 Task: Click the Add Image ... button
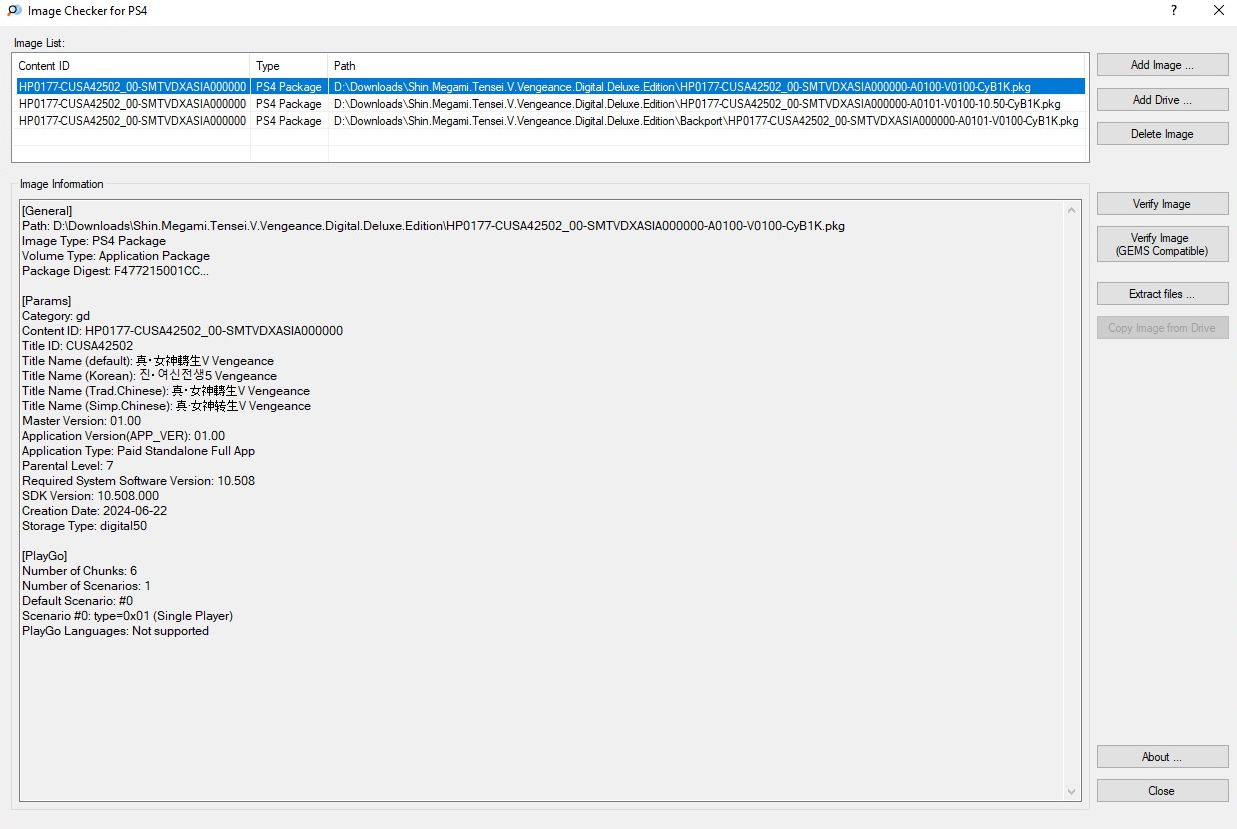click(1162, 65)
